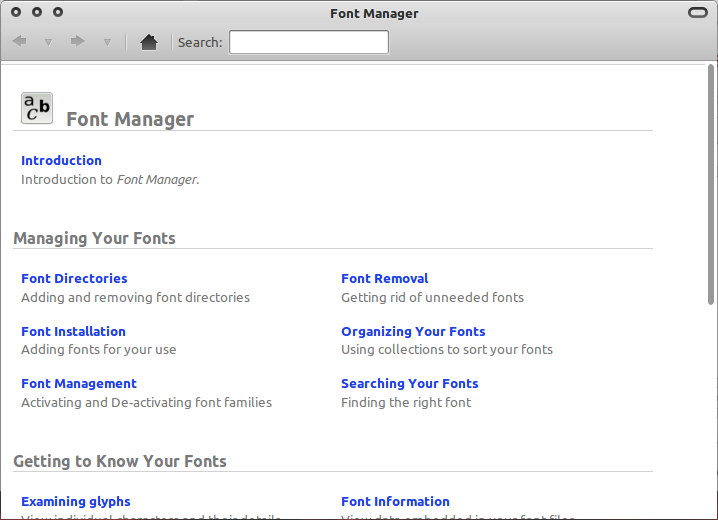This screenshot has height=520, width=718.
Task: Click text 'Introduction to Font Manager.'
Action: 110,179
